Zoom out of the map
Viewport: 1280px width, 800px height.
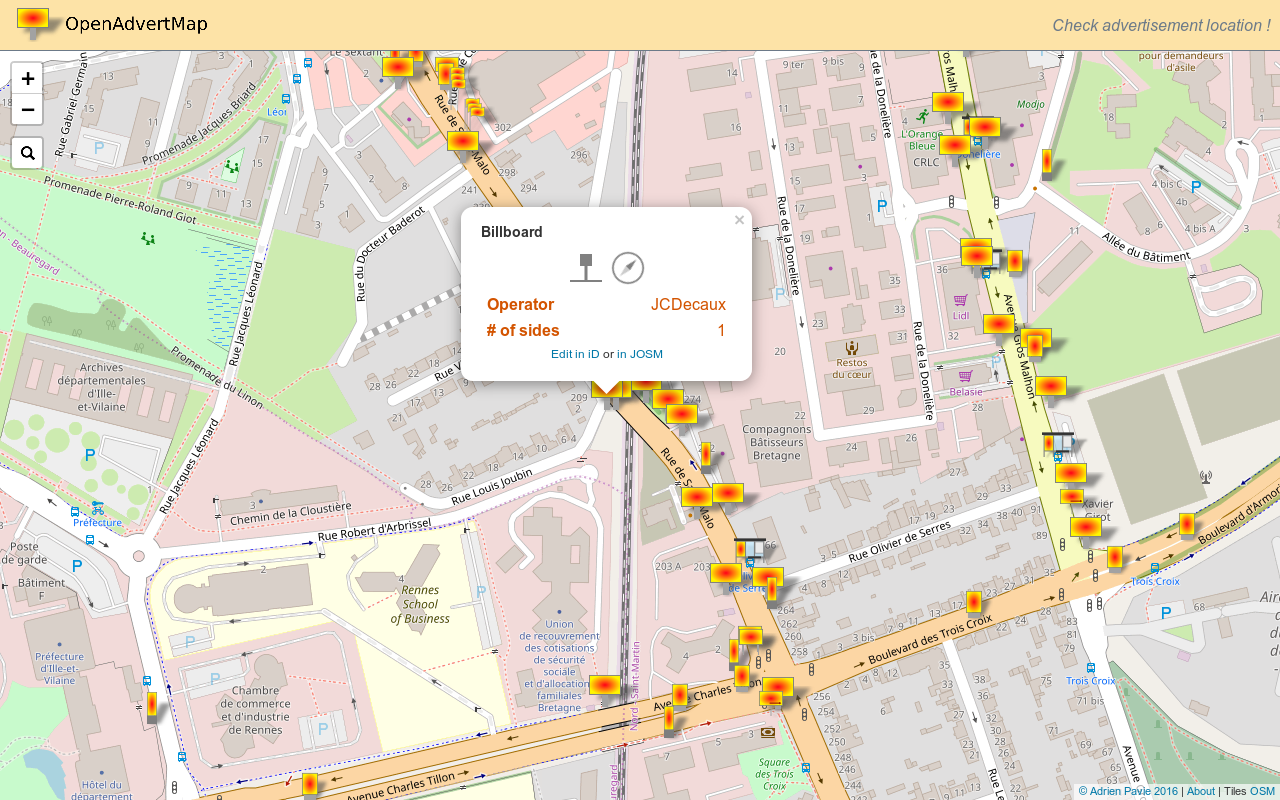[x=27, y=109]
